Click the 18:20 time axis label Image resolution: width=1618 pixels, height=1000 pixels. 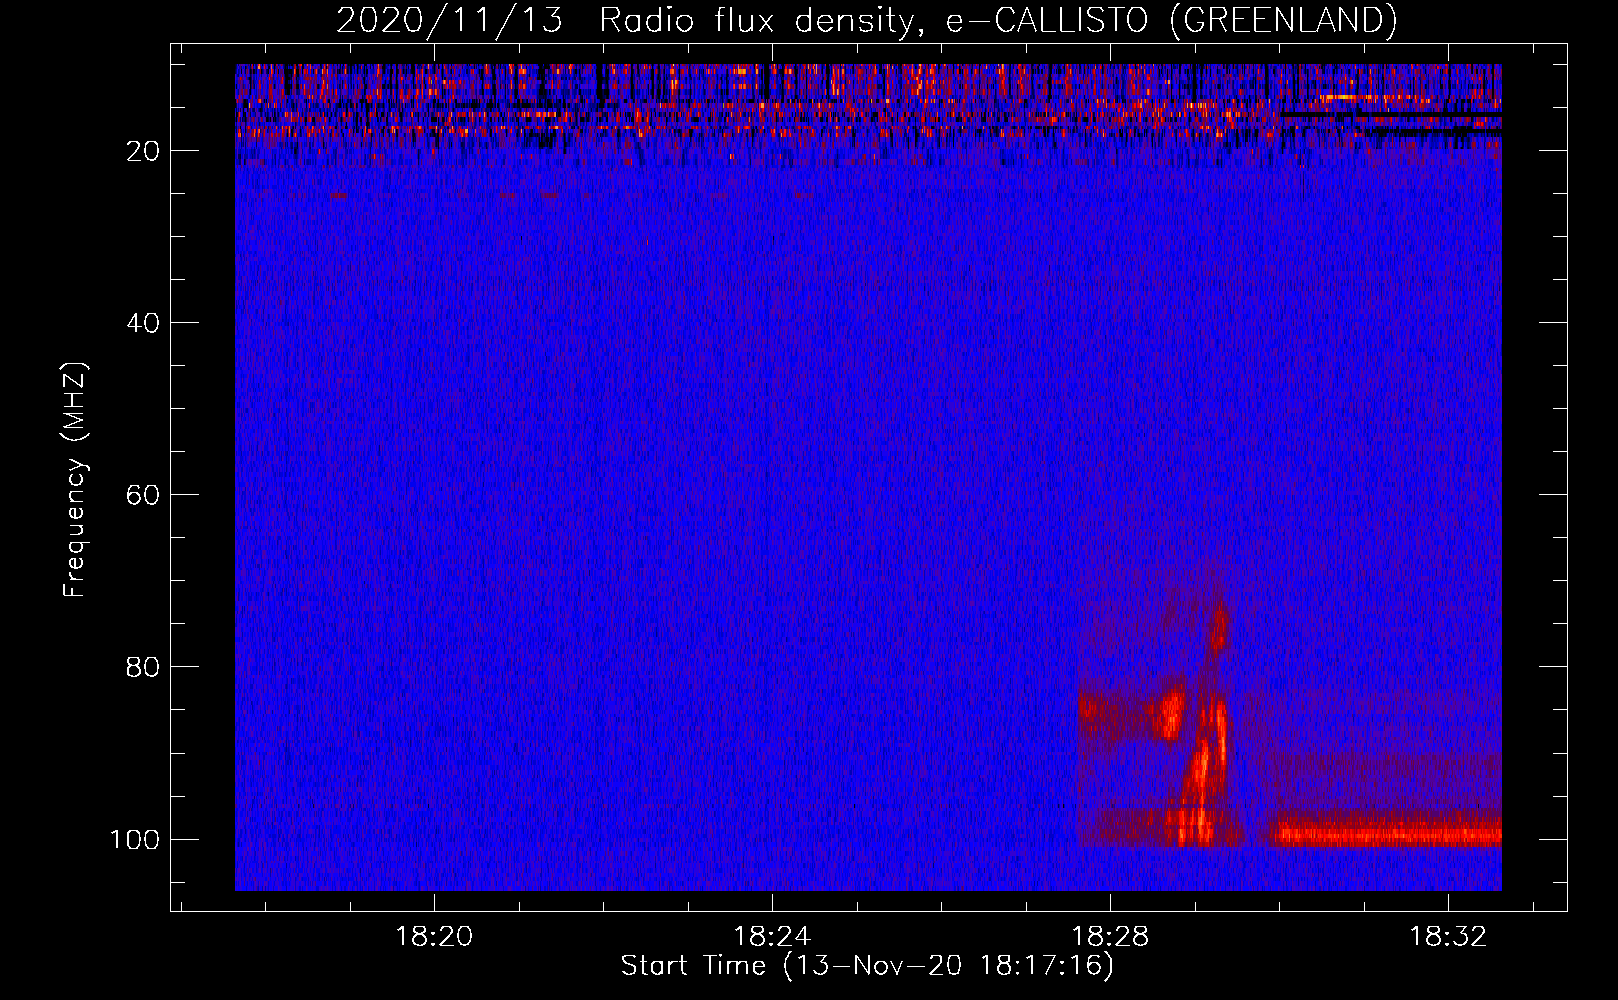point(434,936)
